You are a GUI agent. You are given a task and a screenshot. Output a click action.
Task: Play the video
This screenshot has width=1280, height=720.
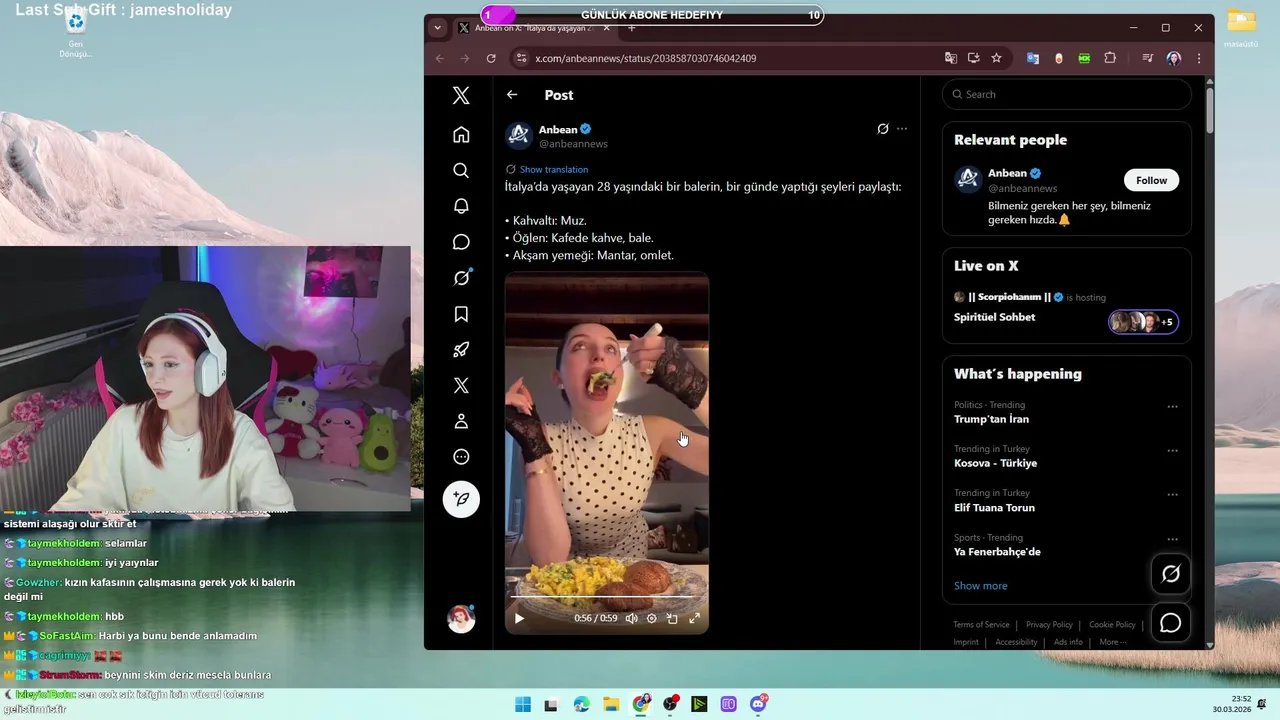click(519, 618)
